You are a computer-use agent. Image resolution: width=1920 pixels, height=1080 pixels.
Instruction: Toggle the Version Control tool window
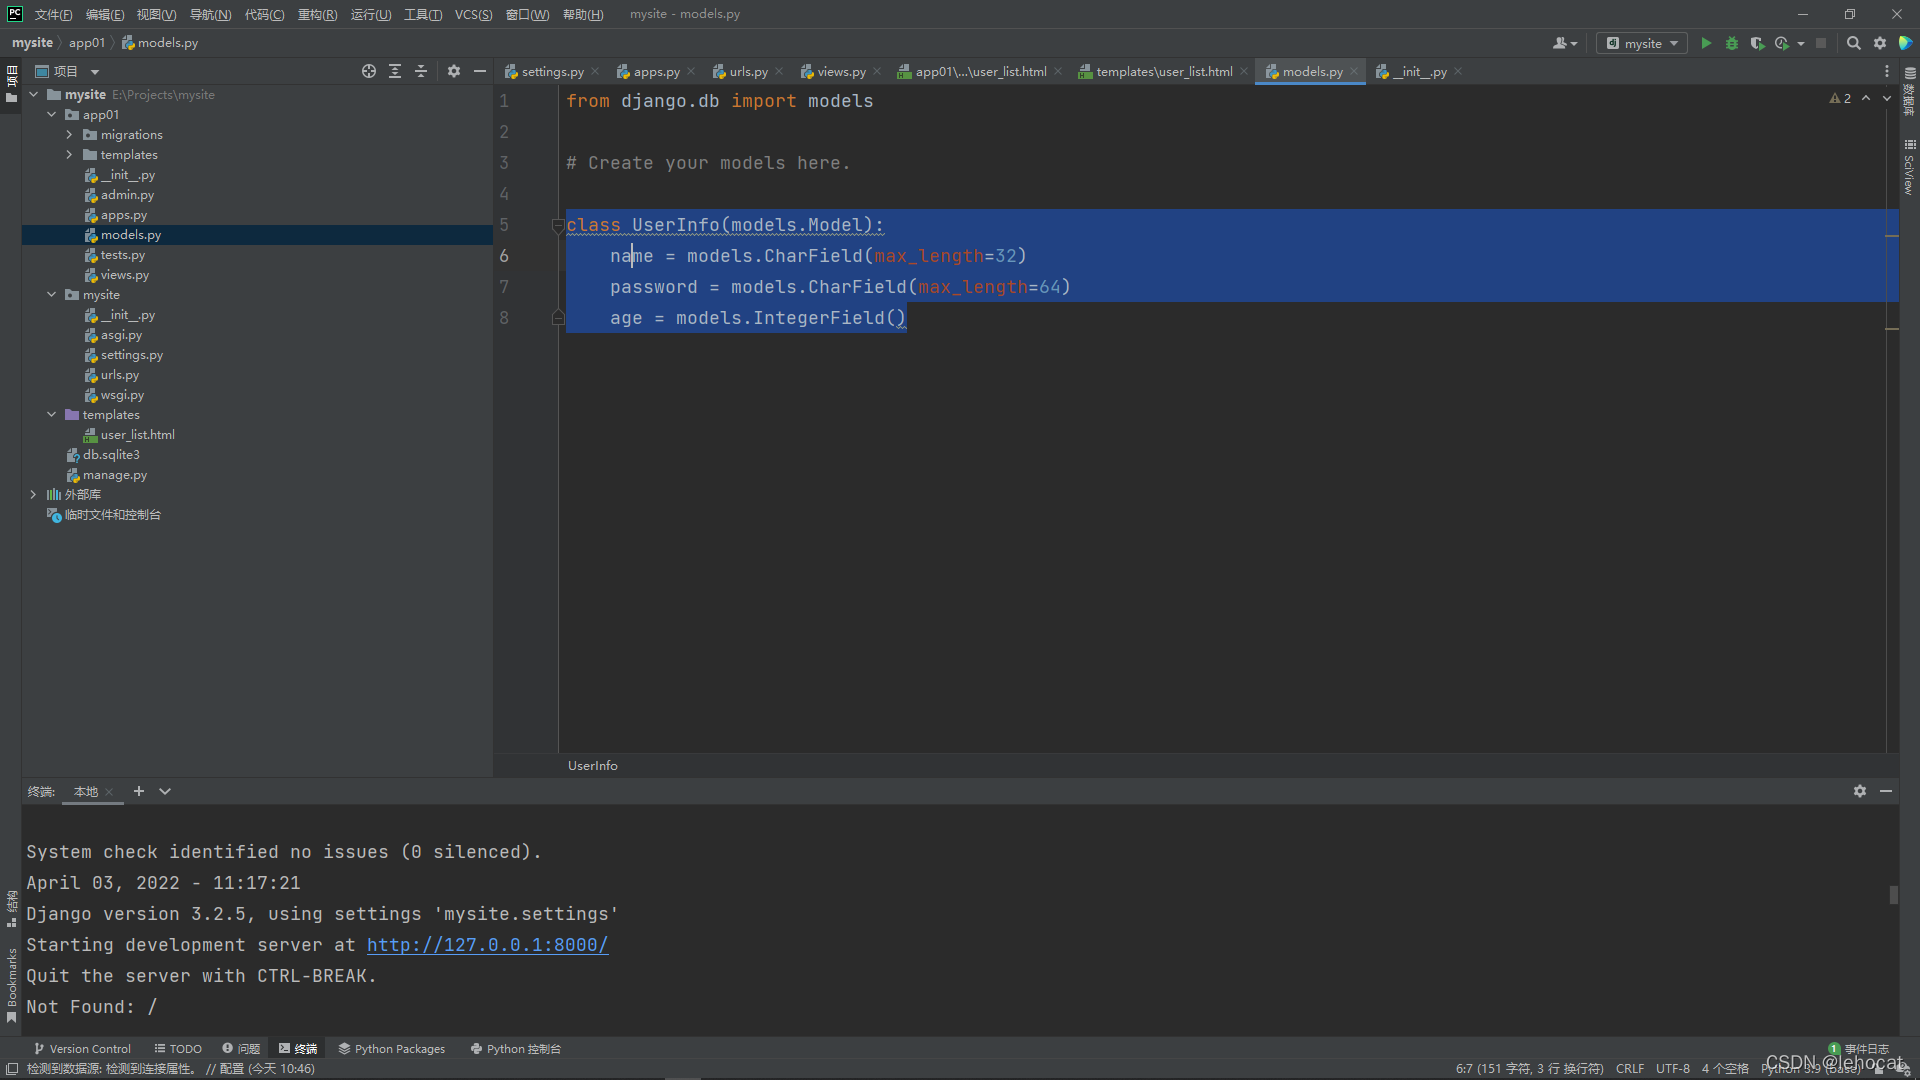tap(83, 1049)
